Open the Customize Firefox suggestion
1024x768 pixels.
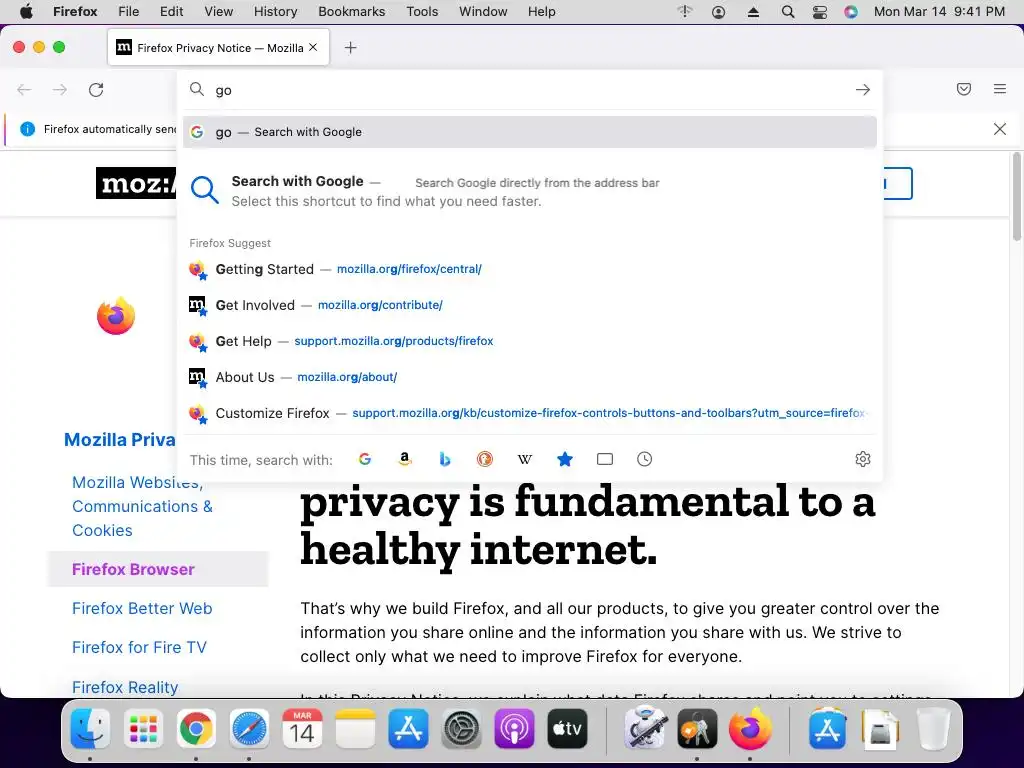(x=530, y=413)
